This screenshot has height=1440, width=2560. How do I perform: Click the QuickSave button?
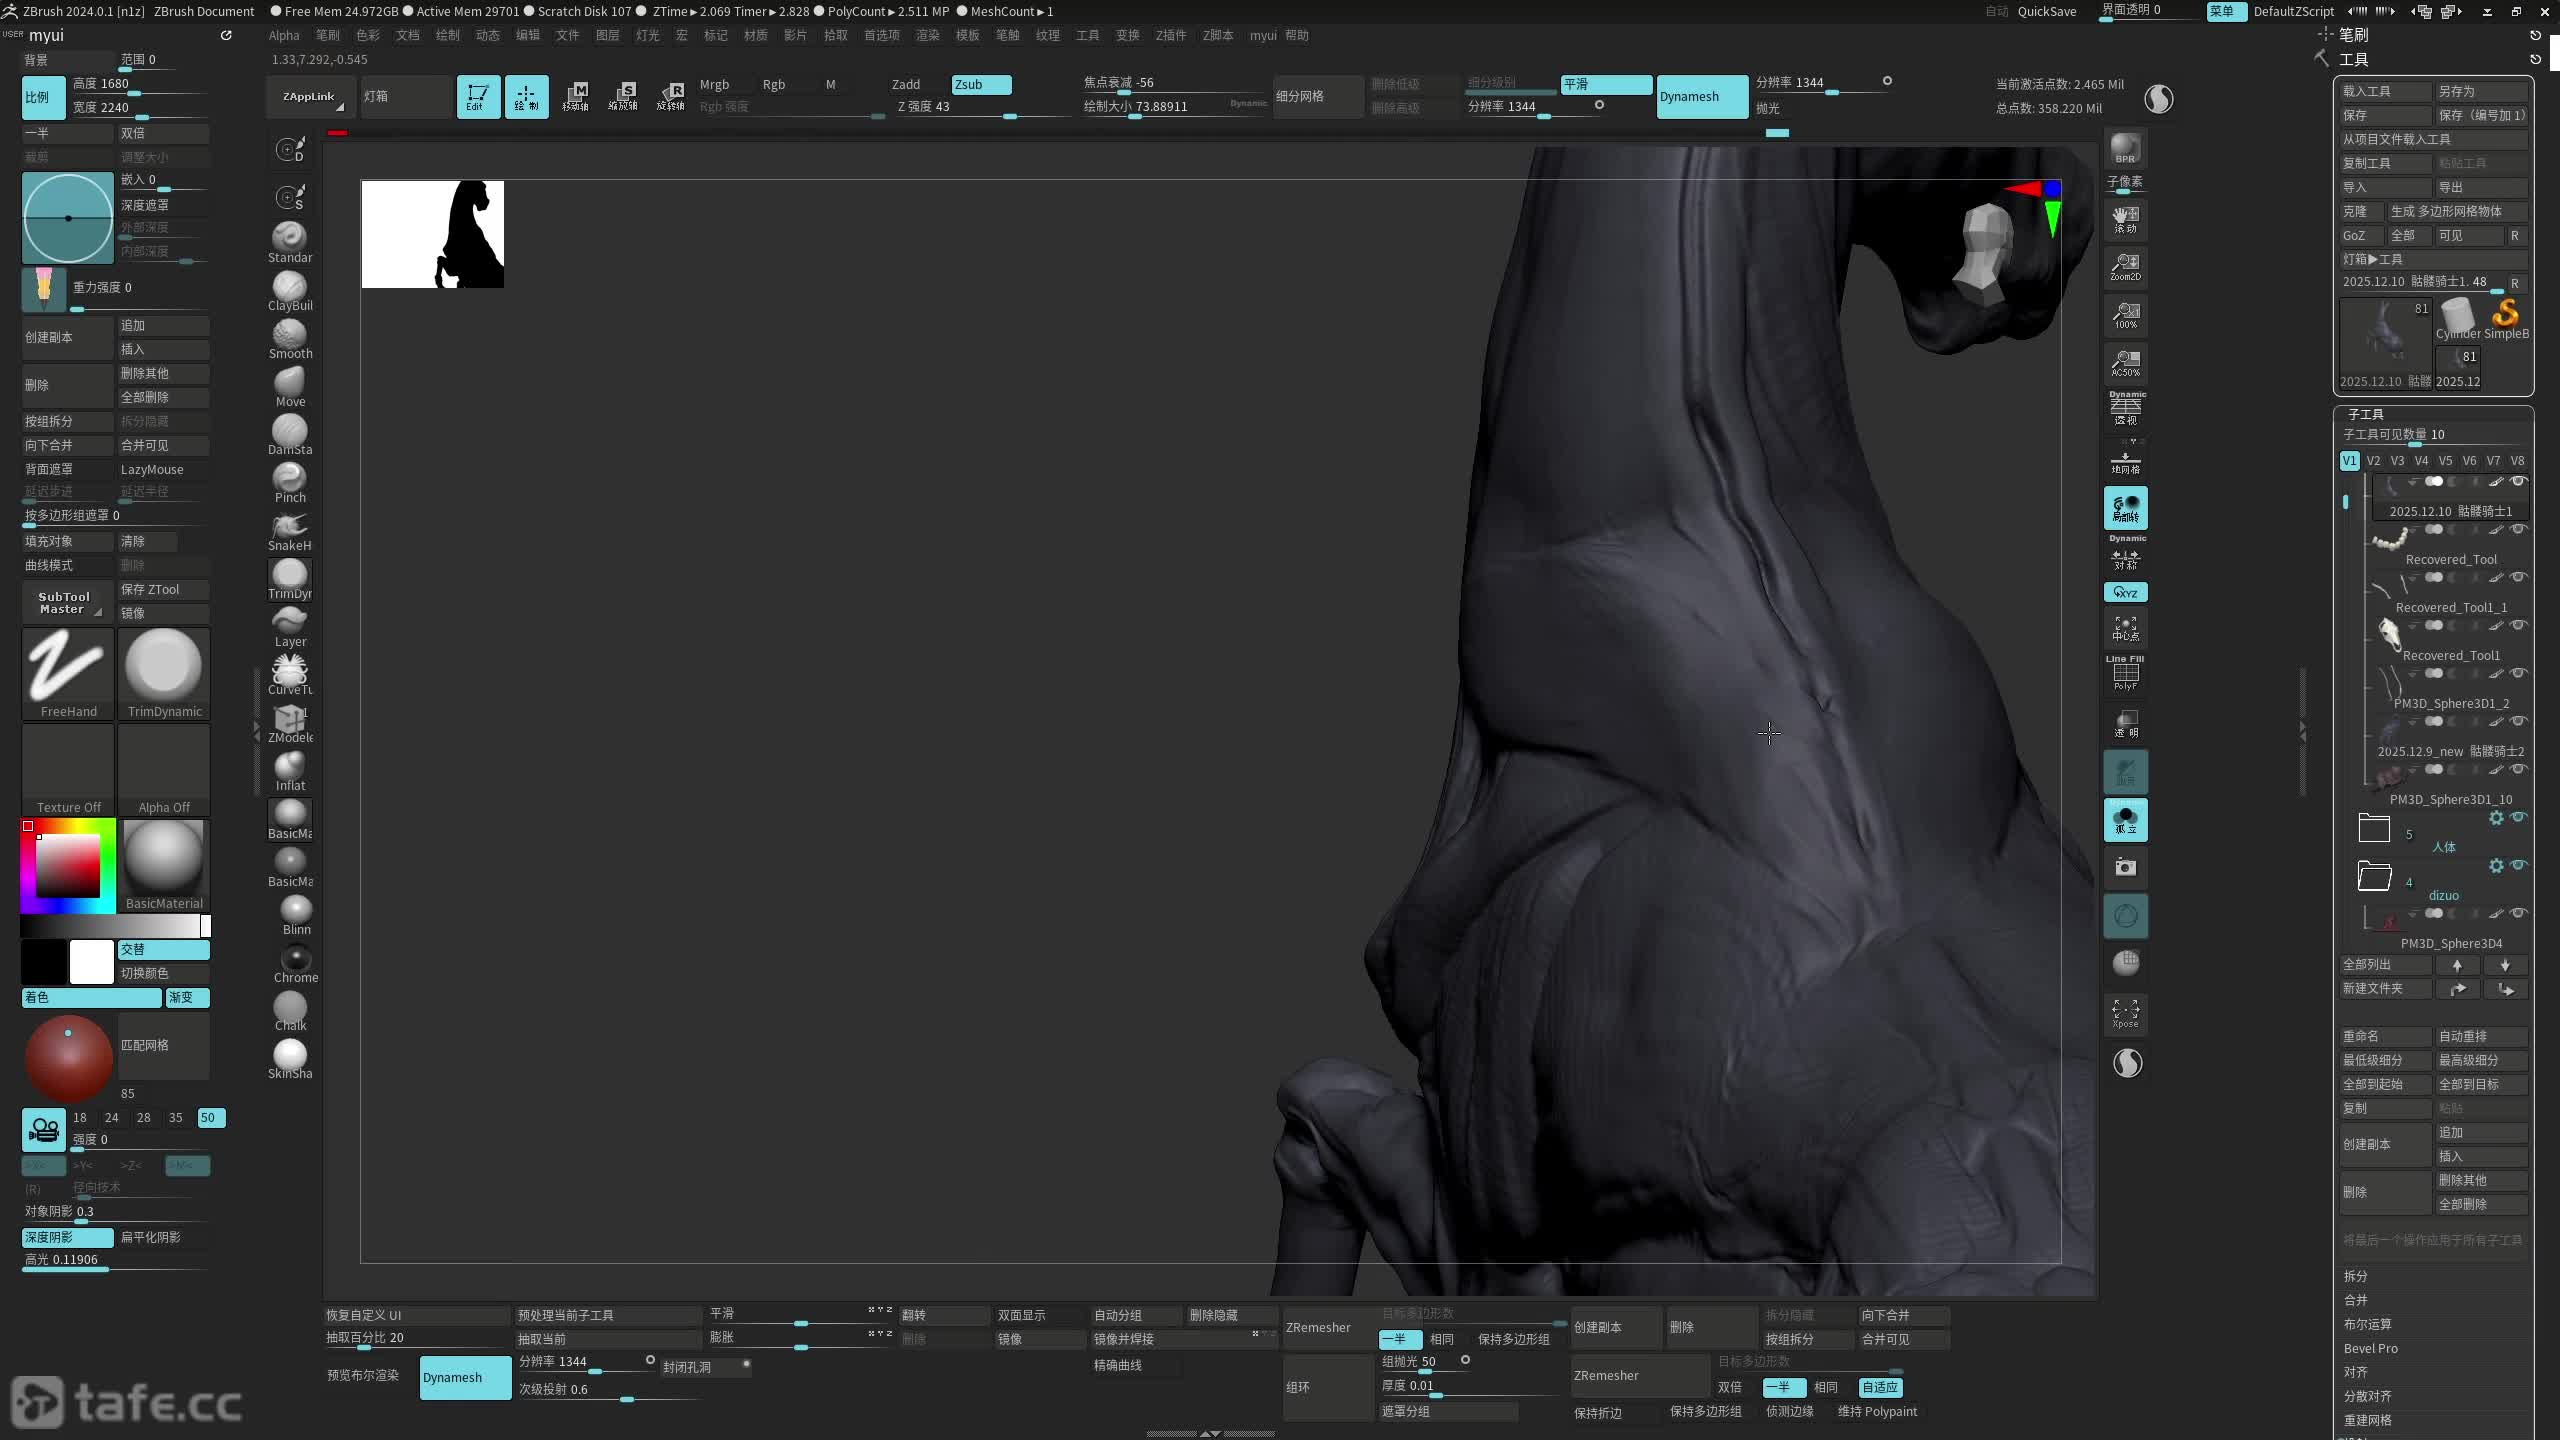2046,11
